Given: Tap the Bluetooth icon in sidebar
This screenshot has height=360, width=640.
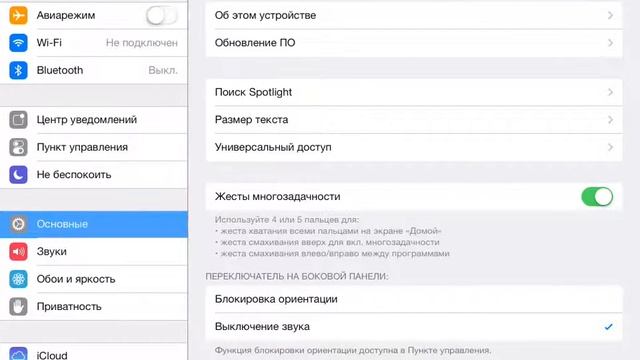Looking at the screenshot, I should 18,70.
